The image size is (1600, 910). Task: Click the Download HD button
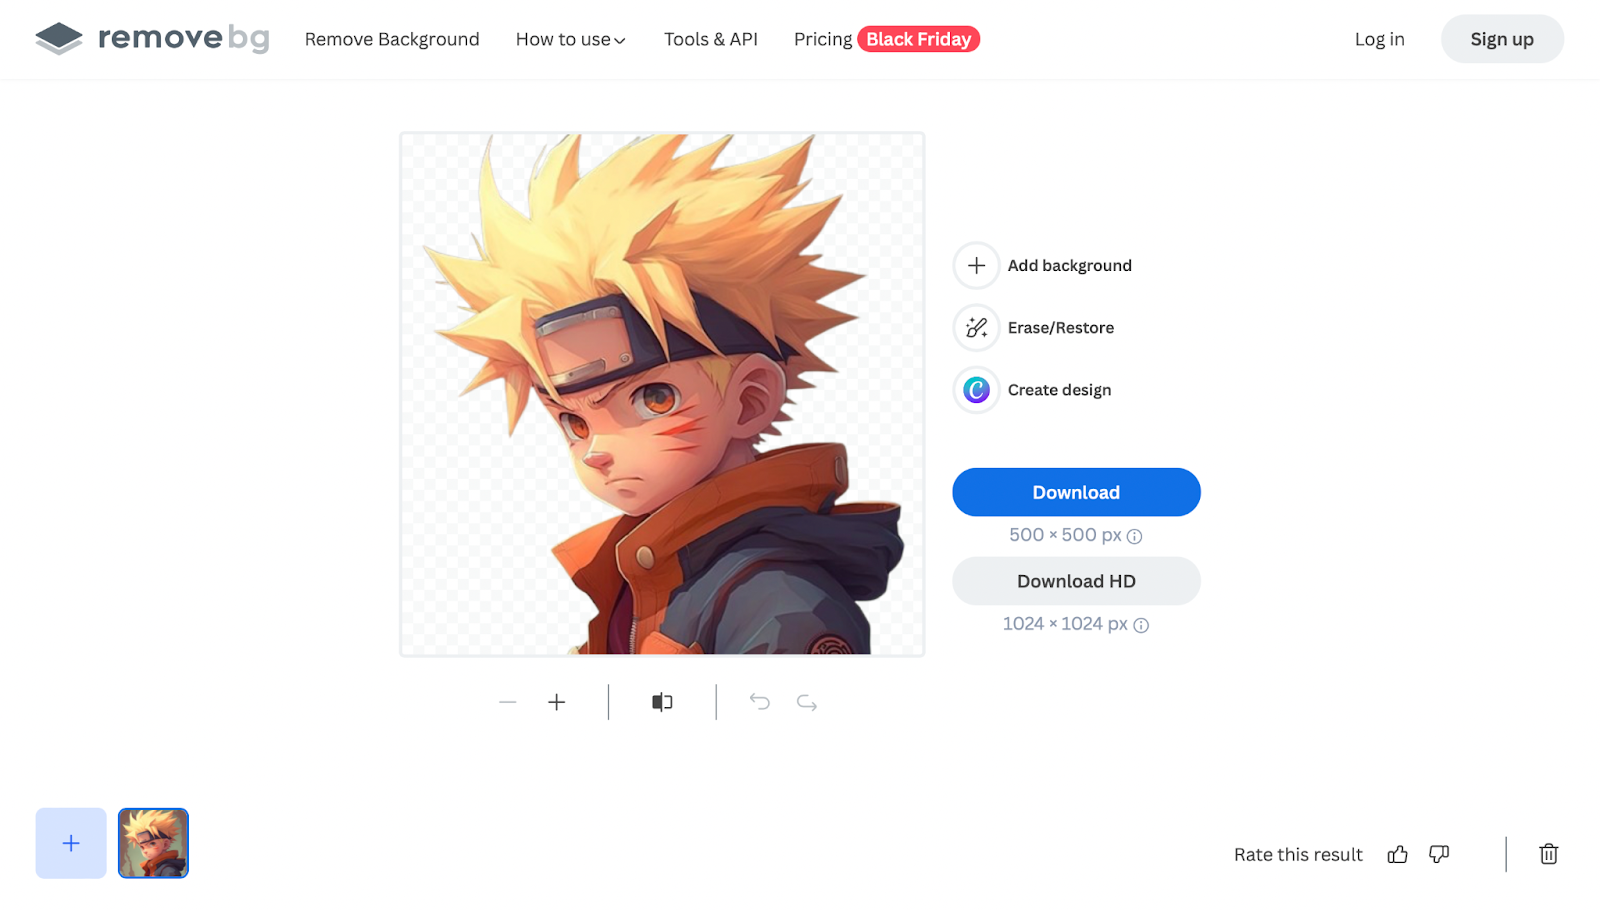(x=1076, y=581)
